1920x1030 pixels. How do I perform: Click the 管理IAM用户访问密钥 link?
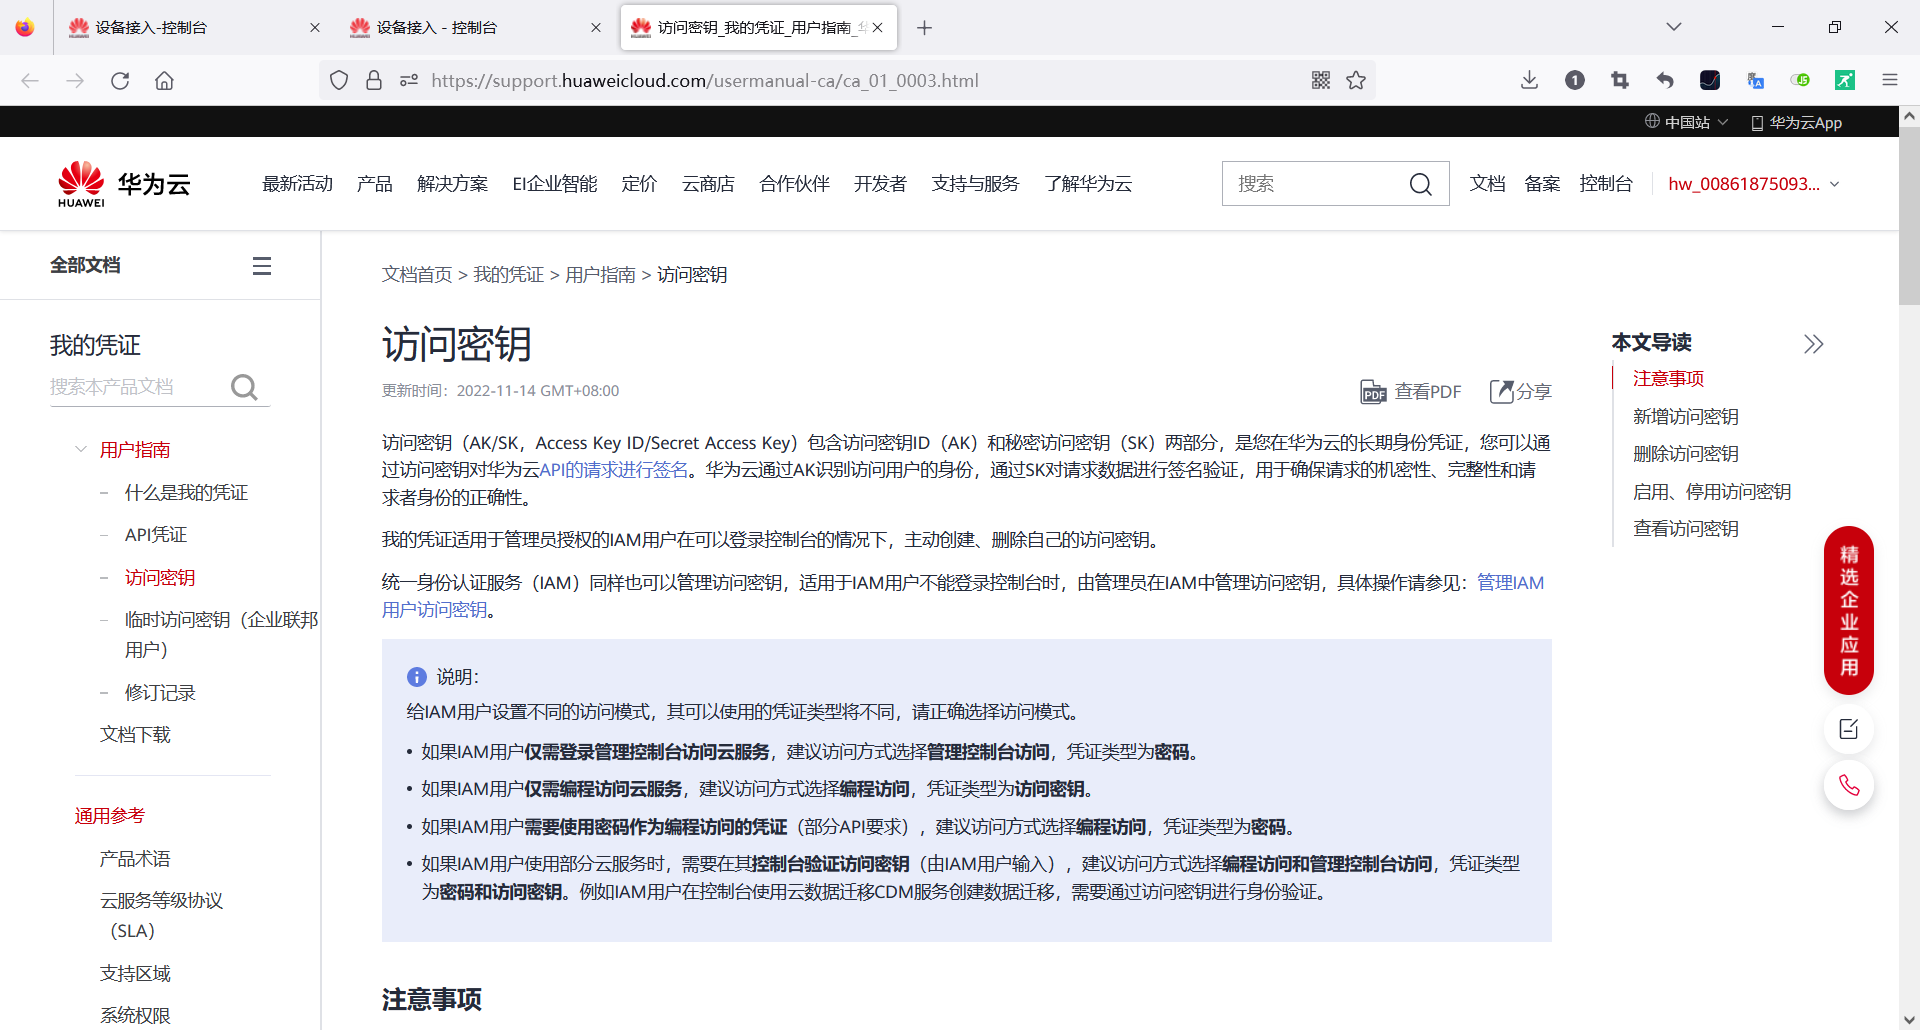click(1509, 582)
